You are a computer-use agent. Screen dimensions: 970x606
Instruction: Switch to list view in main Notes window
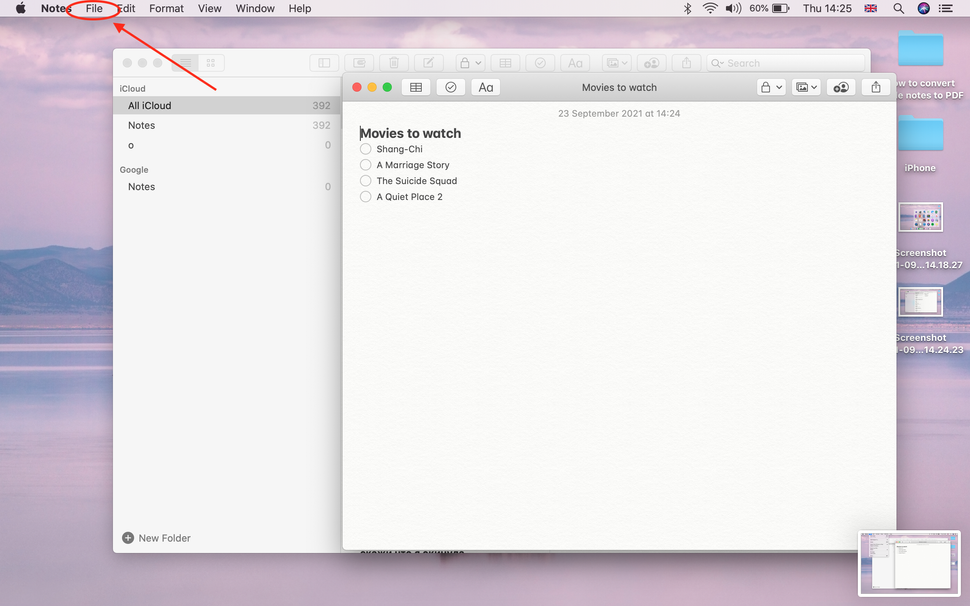coord(186,62)
